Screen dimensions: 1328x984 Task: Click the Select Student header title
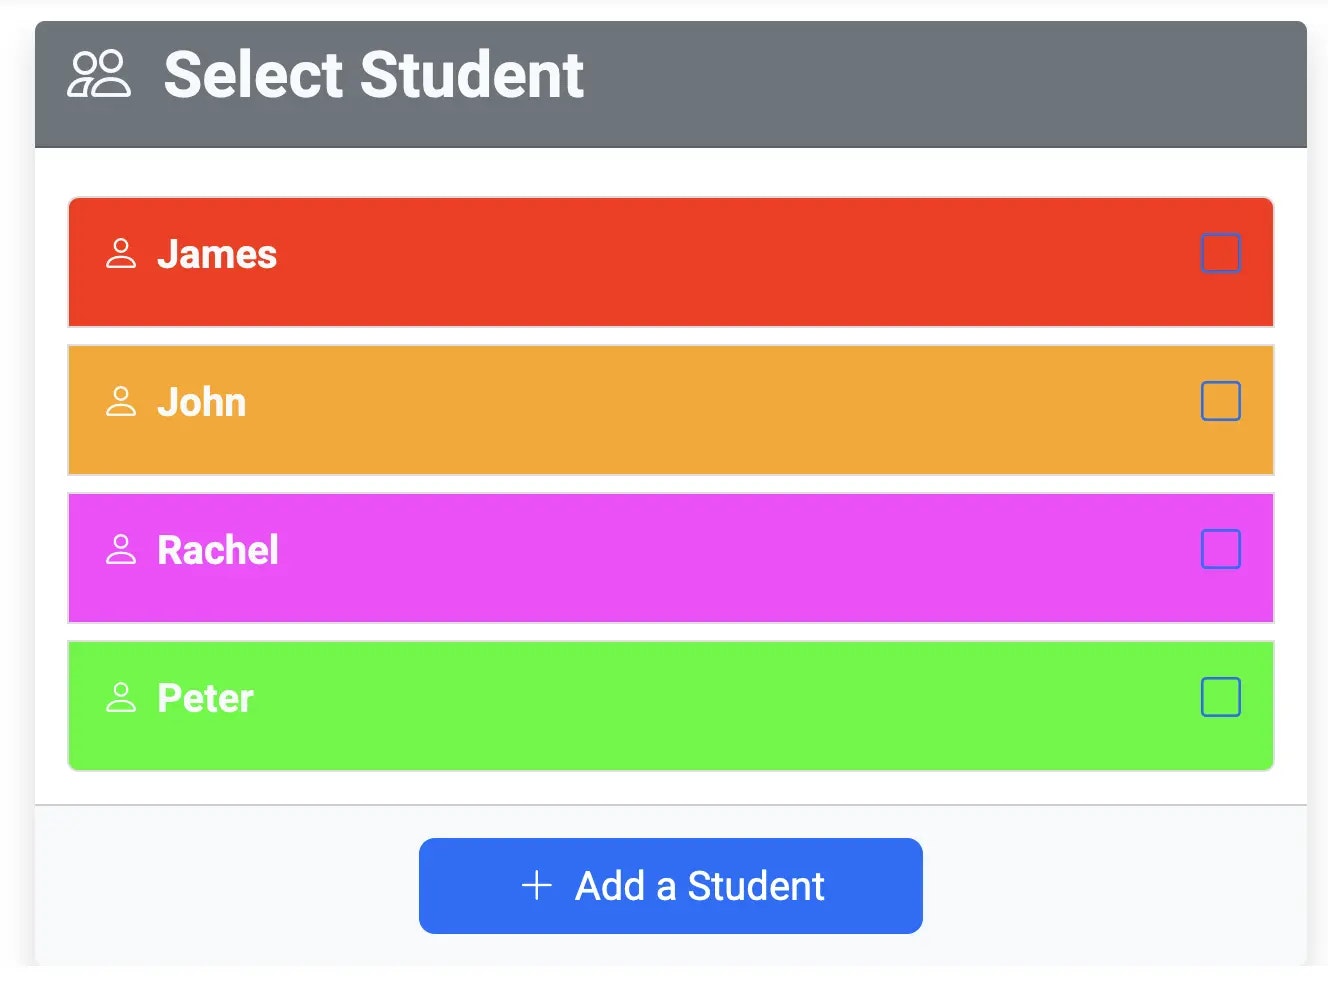tap(374, 75)
